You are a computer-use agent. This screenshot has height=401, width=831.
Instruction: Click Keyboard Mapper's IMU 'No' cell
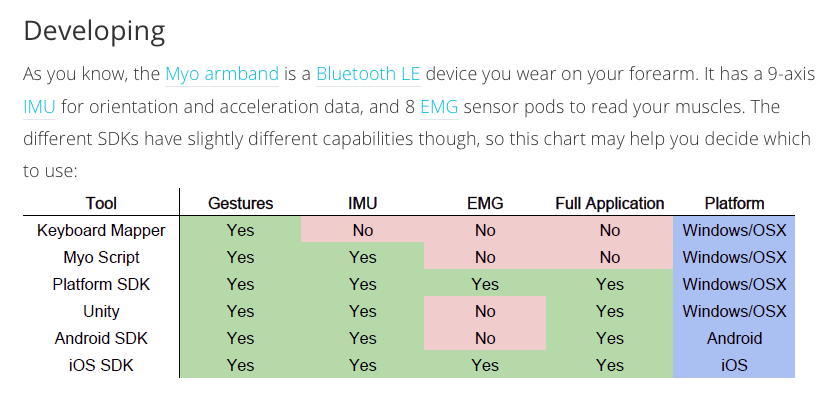pyautogui.click(x=362, y=230)
